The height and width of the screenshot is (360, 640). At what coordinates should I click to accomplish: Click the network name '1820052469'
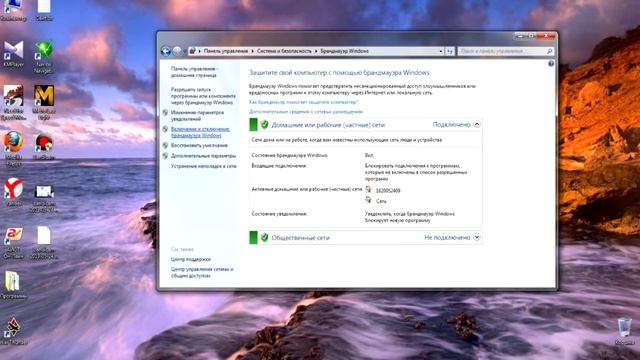pos(388,191)
